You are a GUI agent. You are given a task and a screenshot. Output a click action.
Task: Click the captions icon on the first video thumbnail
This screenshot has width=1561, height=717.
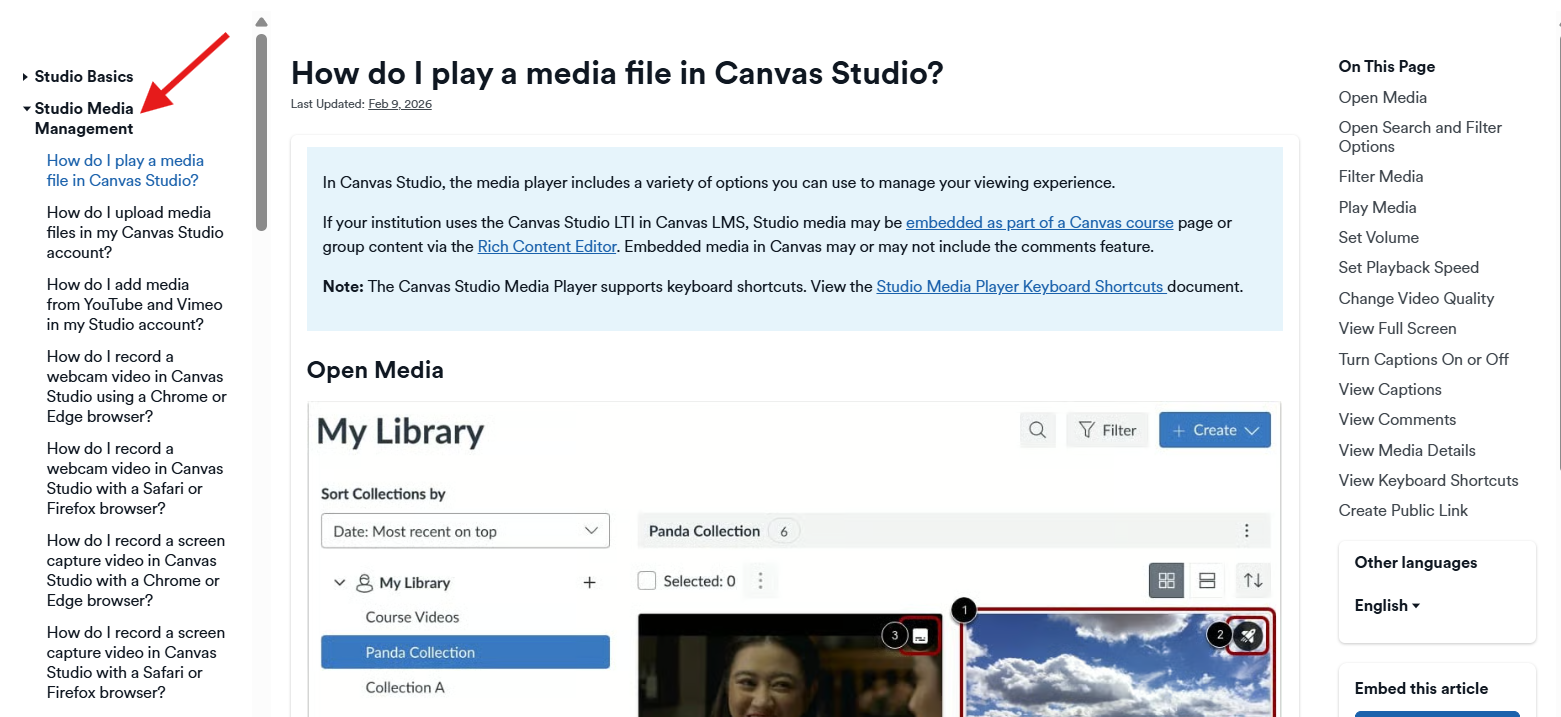tap(920, 635)
